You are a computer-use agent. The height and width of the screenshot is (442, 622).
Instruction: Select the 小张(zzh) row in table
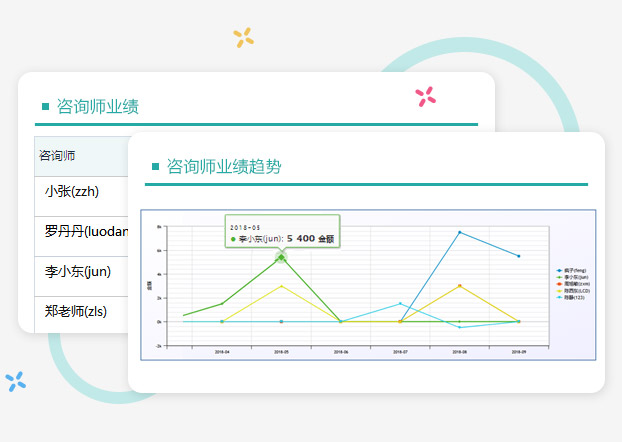(72, 191)
